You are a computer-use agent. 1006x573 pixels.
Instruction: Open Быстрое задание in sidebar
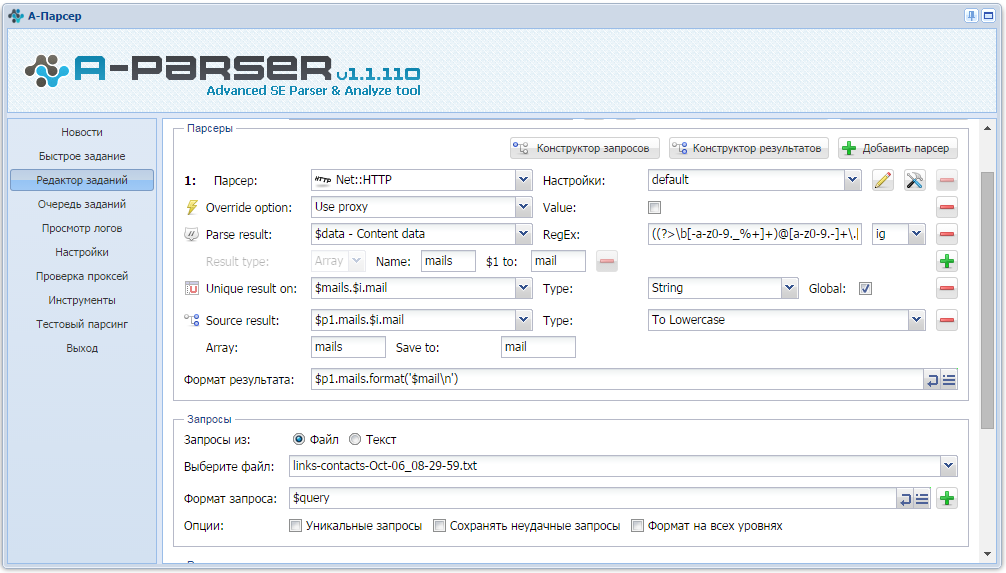coord(82,156)
